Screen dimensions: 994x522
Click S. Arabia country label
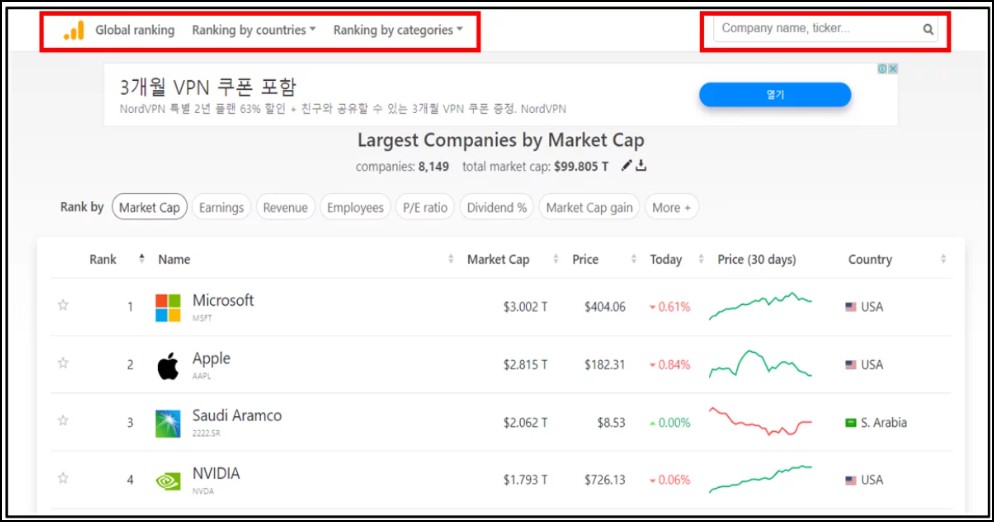(x=884, y=422)
